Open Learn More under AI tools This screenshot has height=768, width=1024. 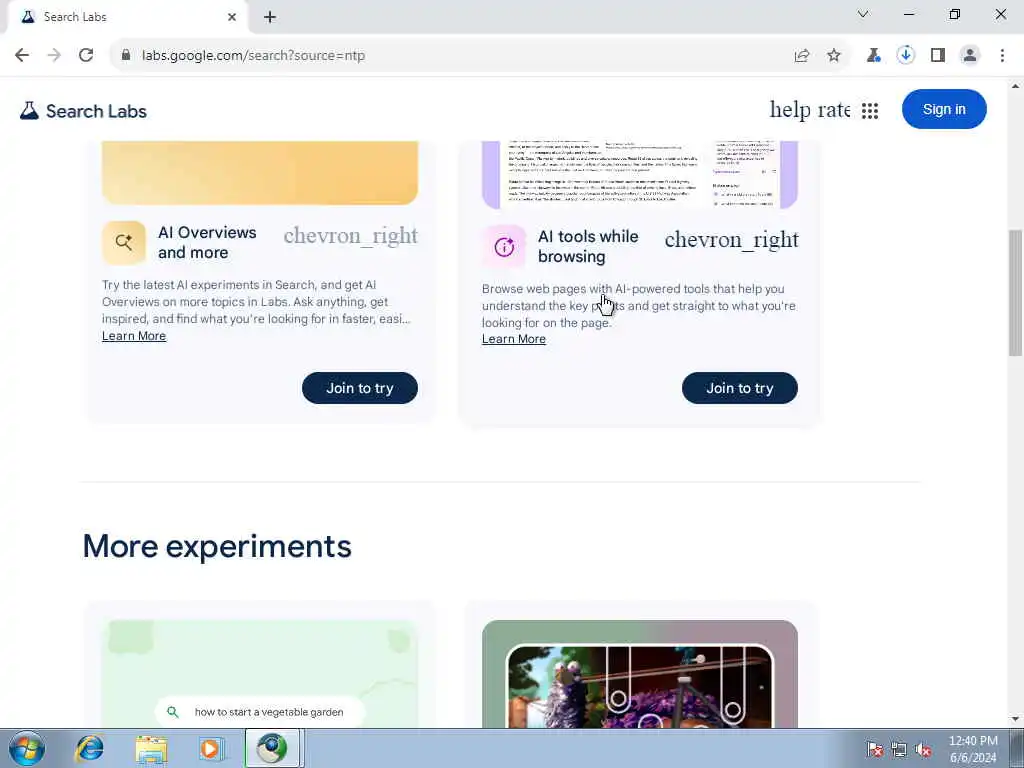(x=513, y=339)
